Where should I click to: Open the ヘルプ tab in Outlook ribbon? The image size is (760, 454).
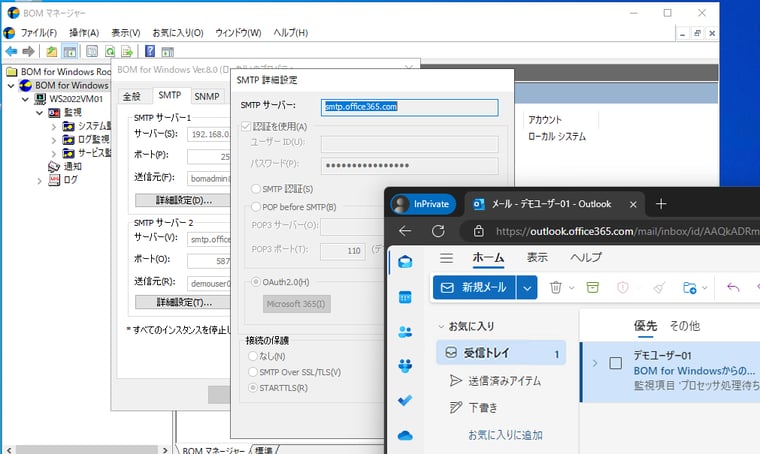[586, 257]
